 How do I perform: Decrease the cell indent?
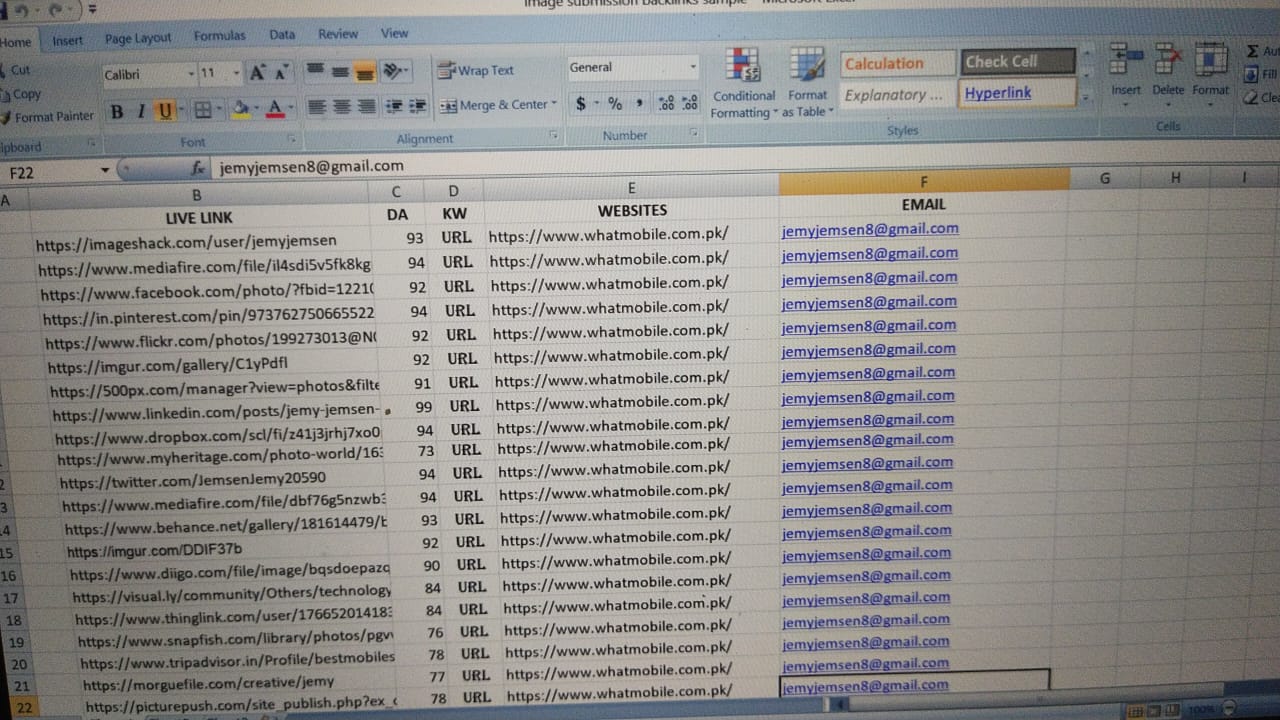coord(394,105)
